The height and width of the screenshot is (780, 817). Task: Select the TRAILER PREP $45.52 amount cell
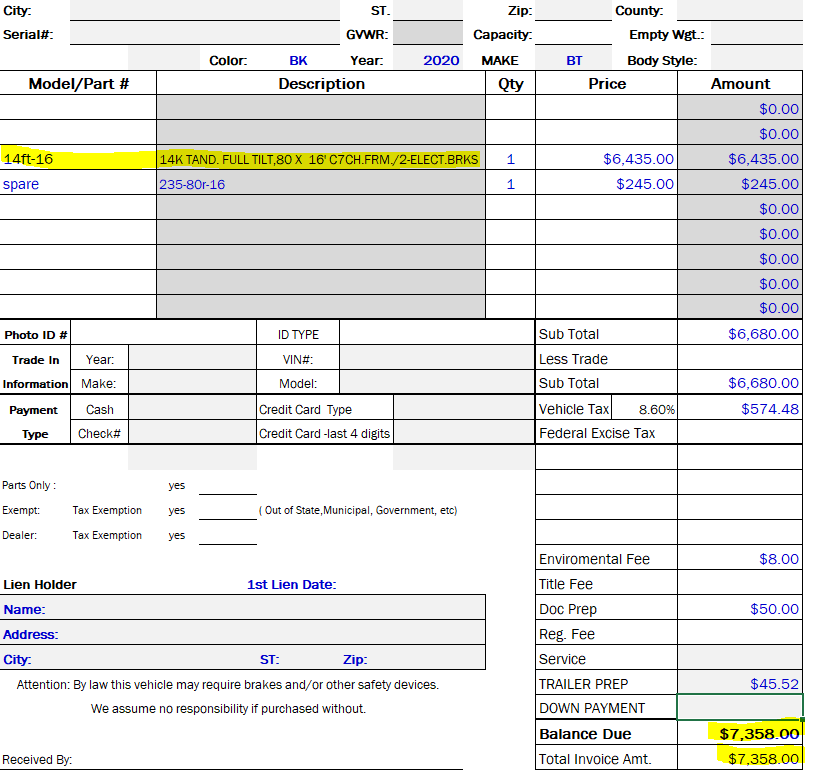(x=740, y=684)
